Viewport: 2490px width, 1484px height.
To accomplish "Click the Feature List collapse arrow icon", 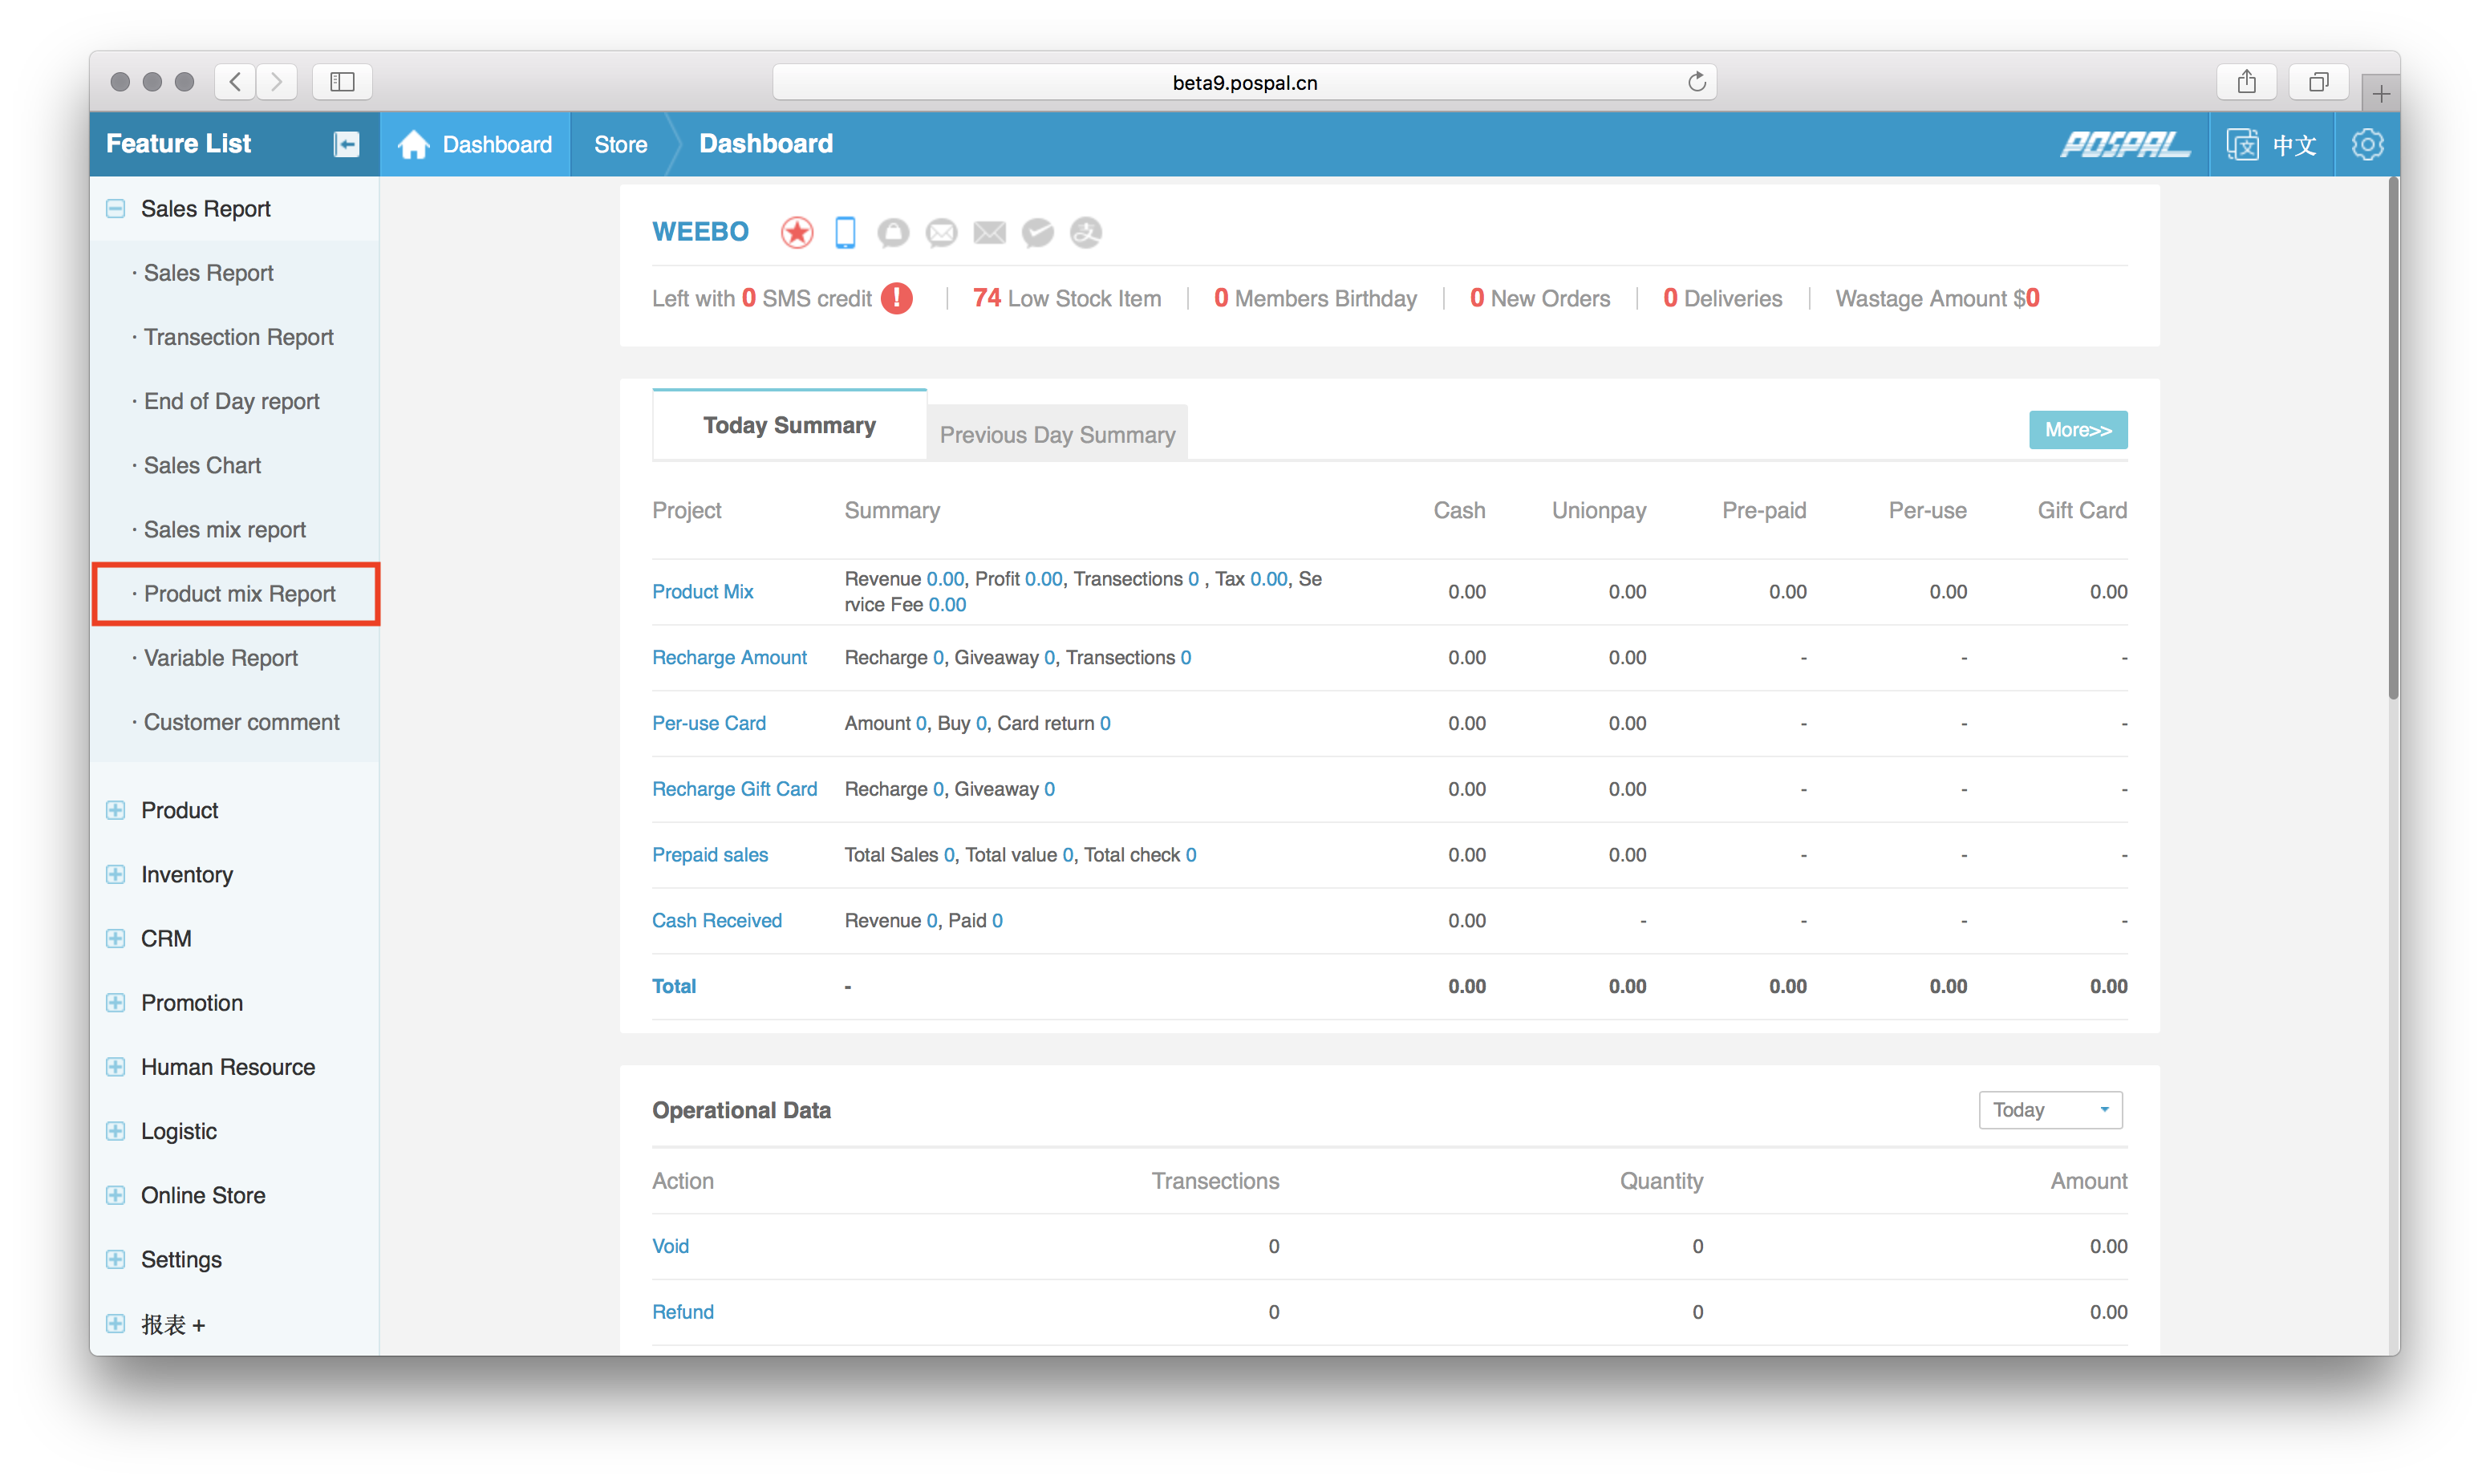I will (346, 144).
